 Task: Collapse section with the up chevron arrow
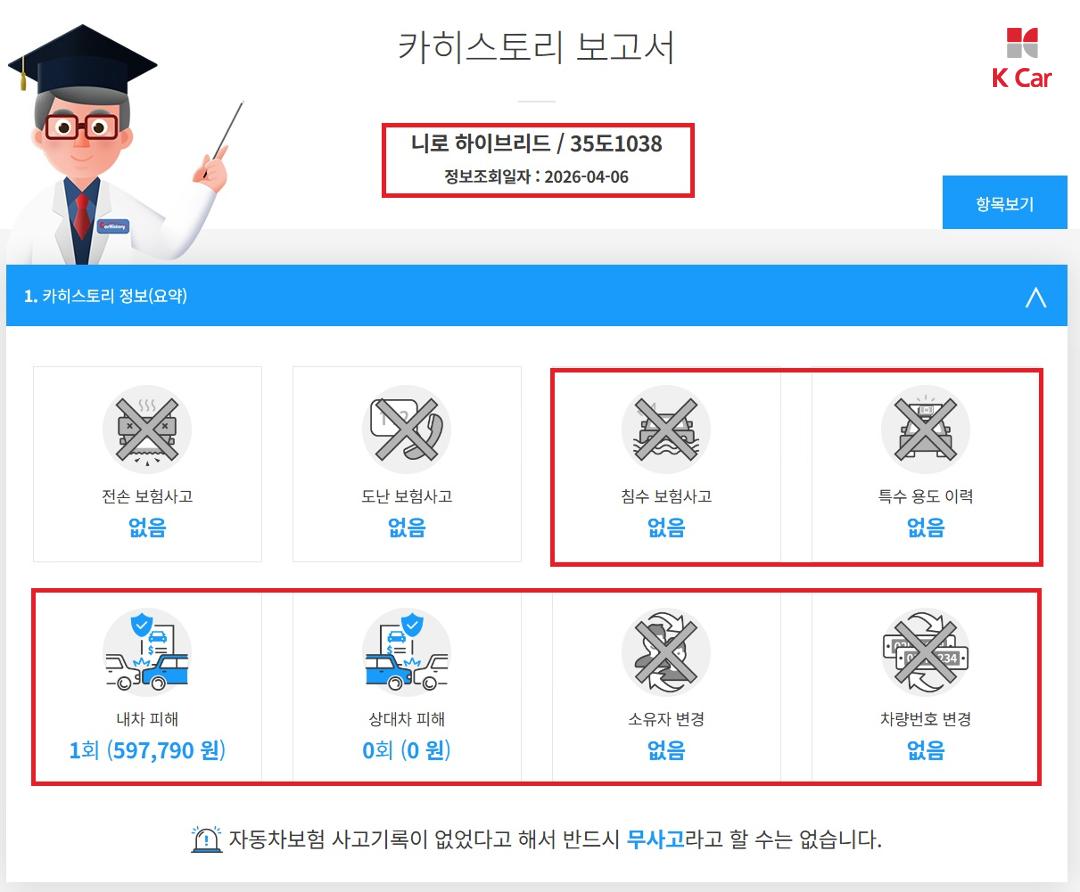coord(1035,297)
